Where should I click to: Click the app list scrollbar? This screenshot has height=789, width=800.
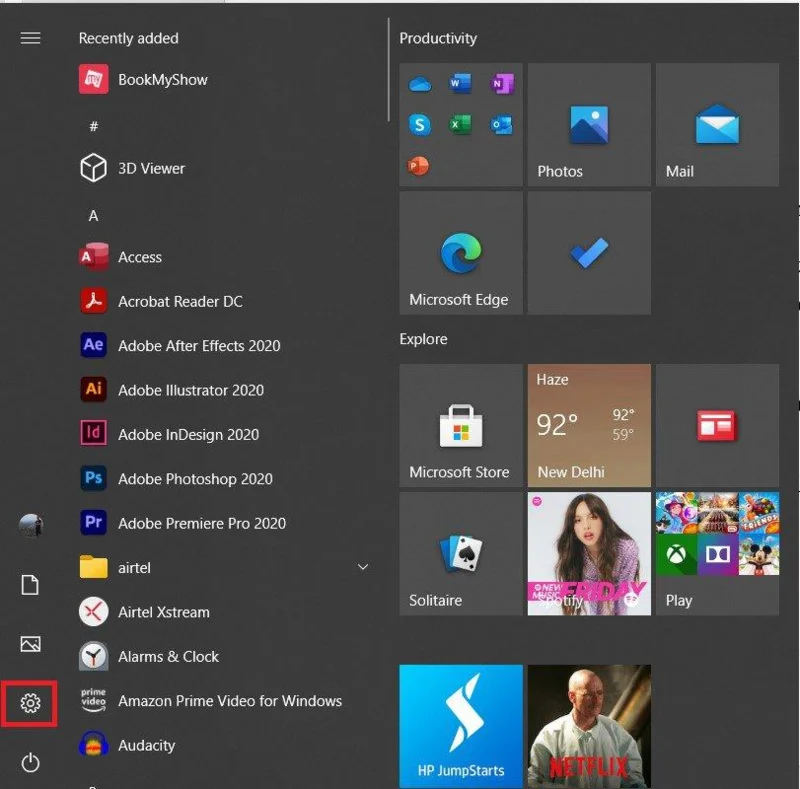click(x=388, y=70)
